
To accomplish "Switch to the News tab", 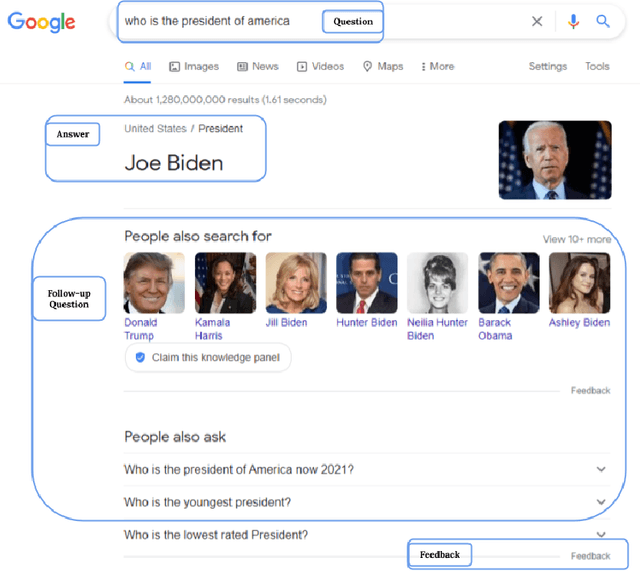I will 258,66.
